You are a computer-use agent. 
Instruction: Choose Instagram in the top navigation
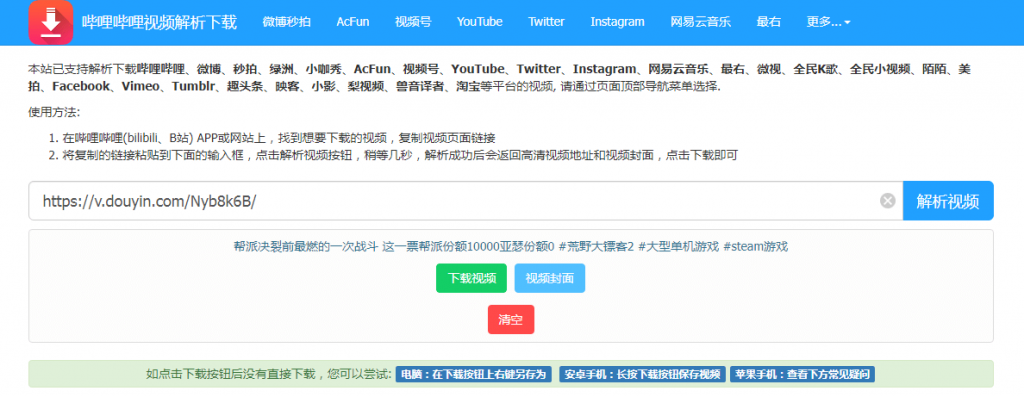[617, 22]
